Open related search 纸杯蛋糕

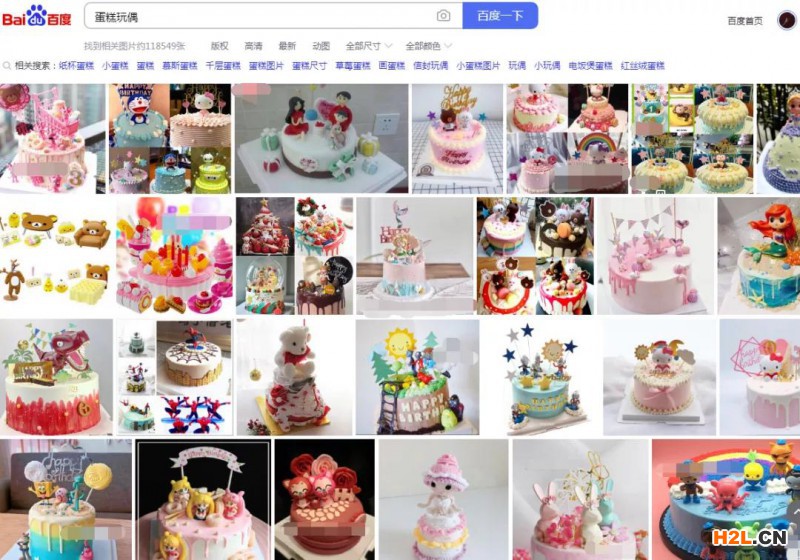pyautogui.click(x=77, y=66)
